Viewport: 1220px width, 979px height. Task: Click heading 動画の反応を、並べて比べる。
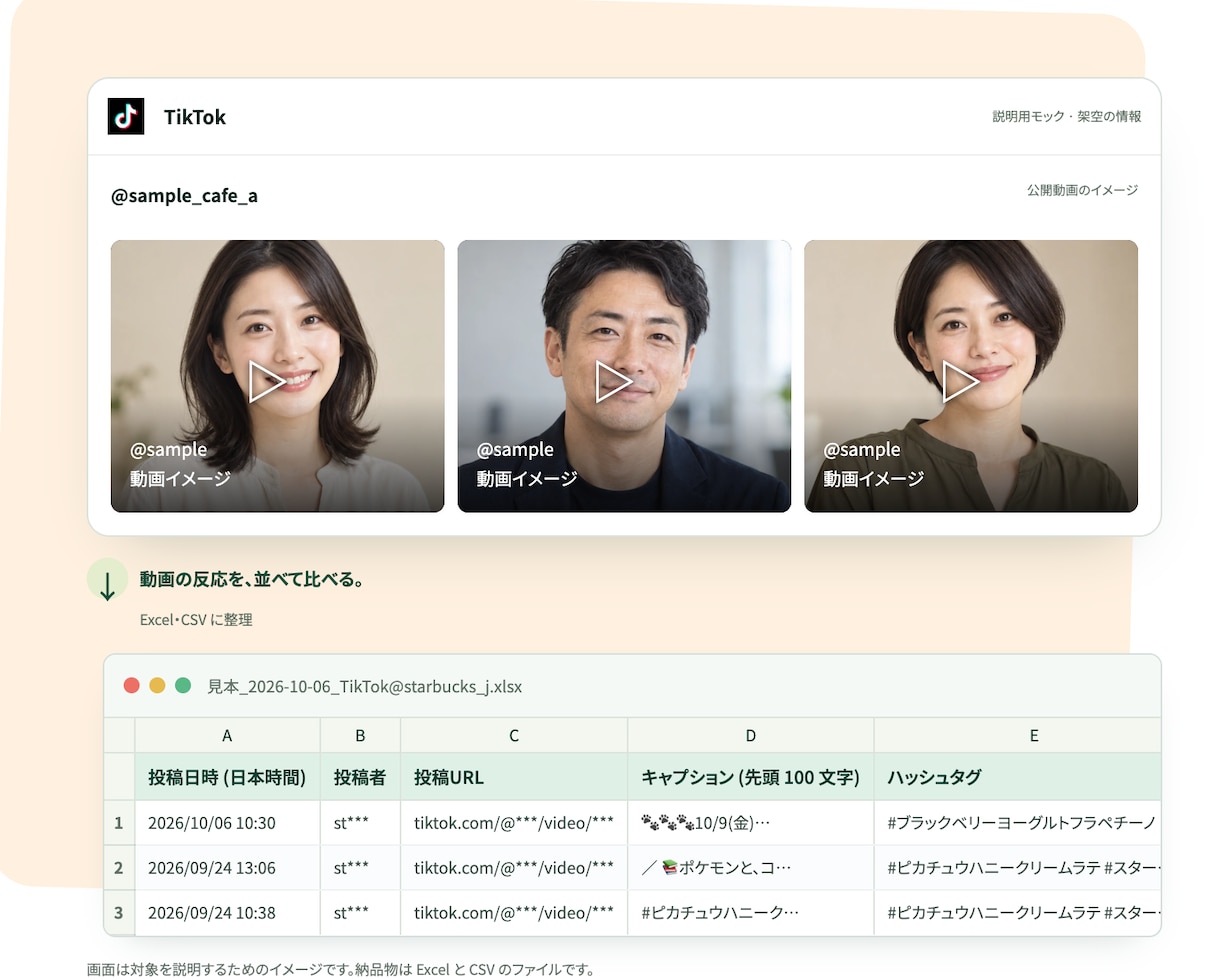coord(251,579)
